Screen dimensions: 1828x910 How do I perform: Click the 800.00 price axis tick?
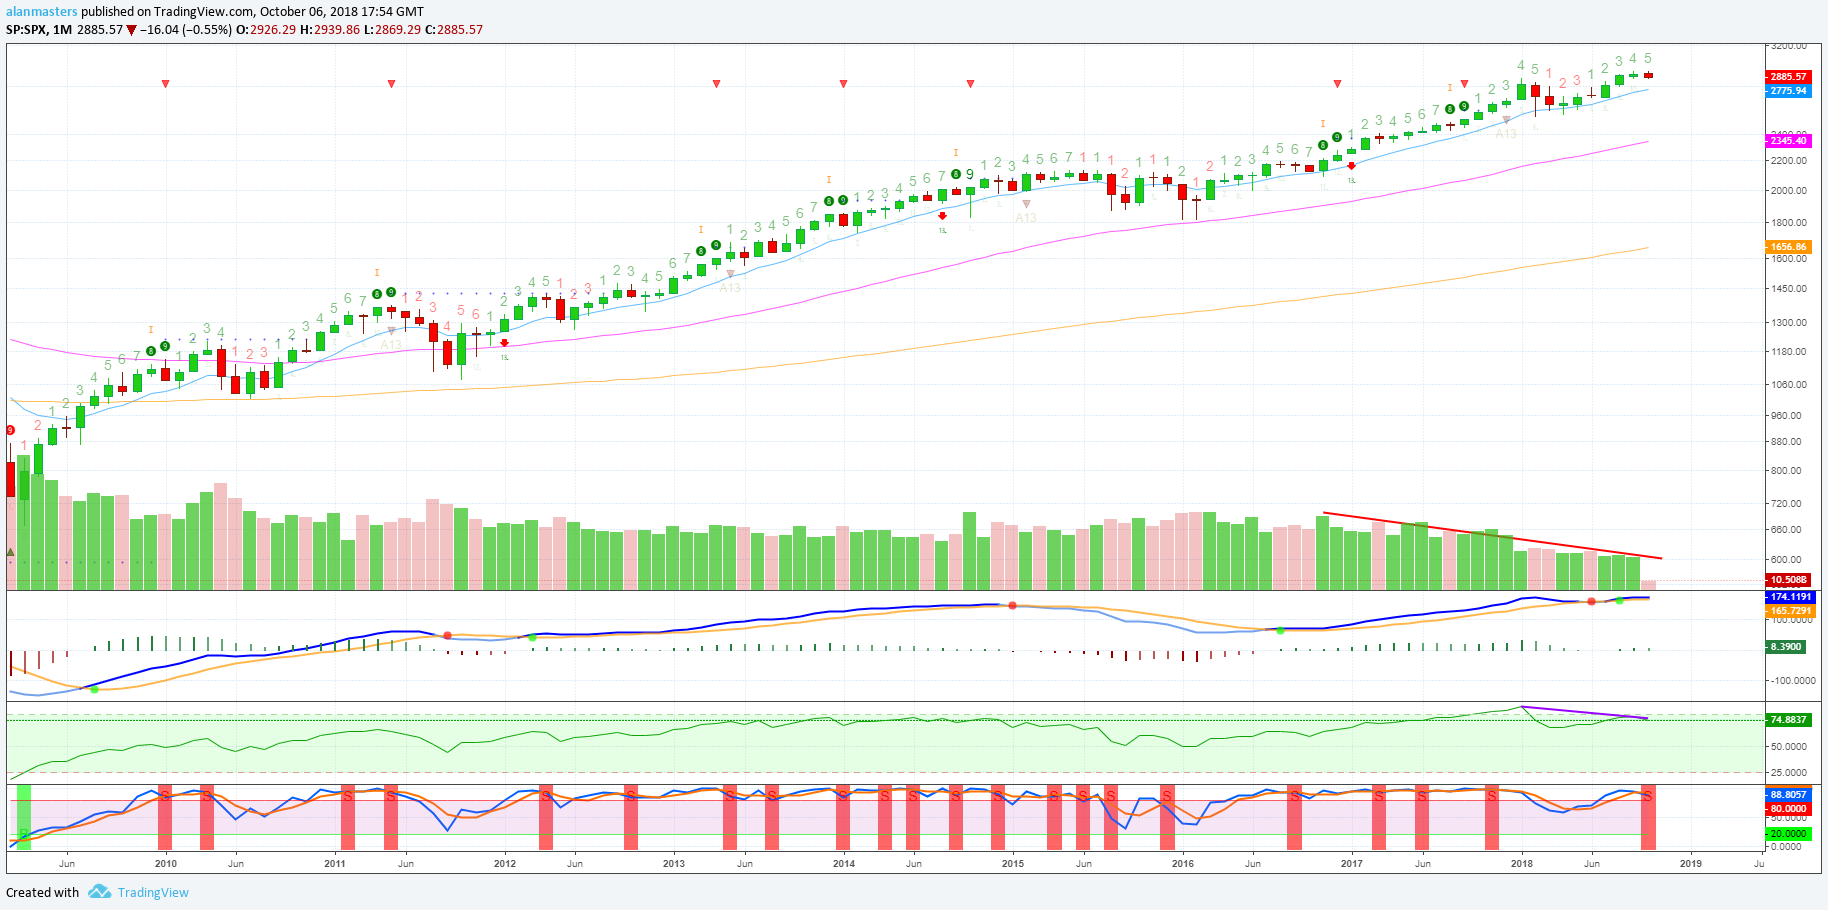[1786, 471]
